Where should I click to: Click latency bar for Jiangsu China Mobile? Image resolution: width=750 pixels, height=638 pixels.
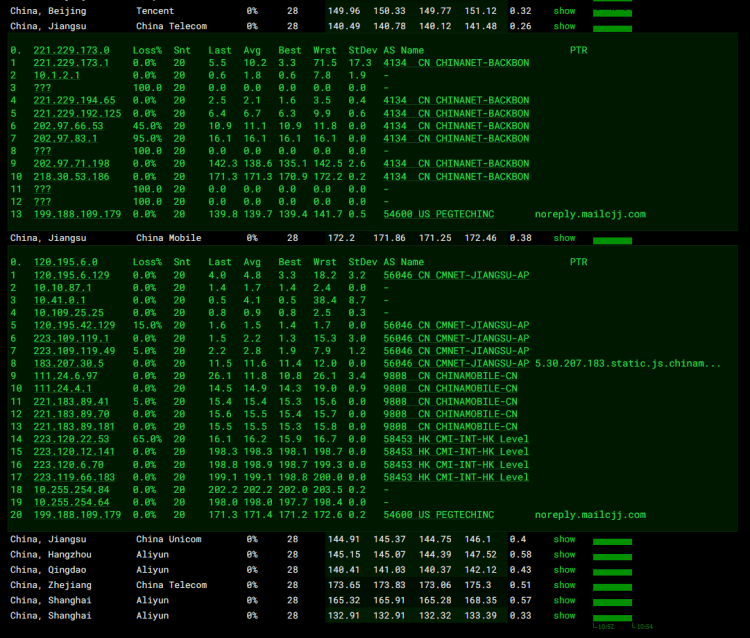(x=612, y=240)
